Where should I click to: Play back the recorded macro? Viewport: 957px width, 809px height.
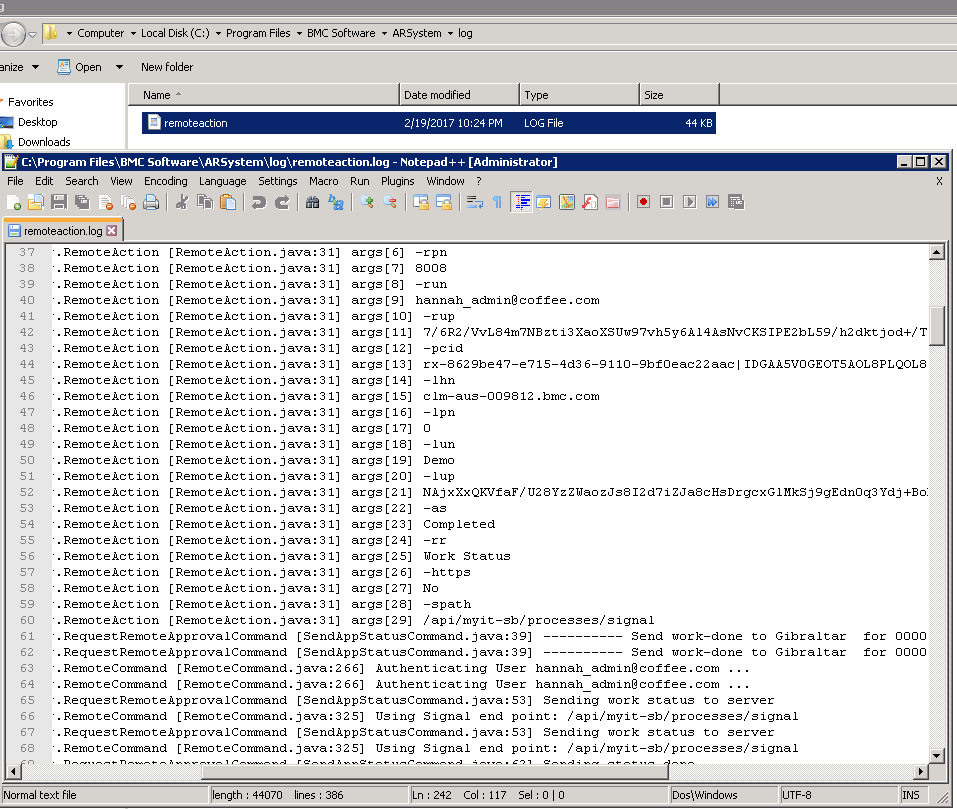click(x=690, y=203)
